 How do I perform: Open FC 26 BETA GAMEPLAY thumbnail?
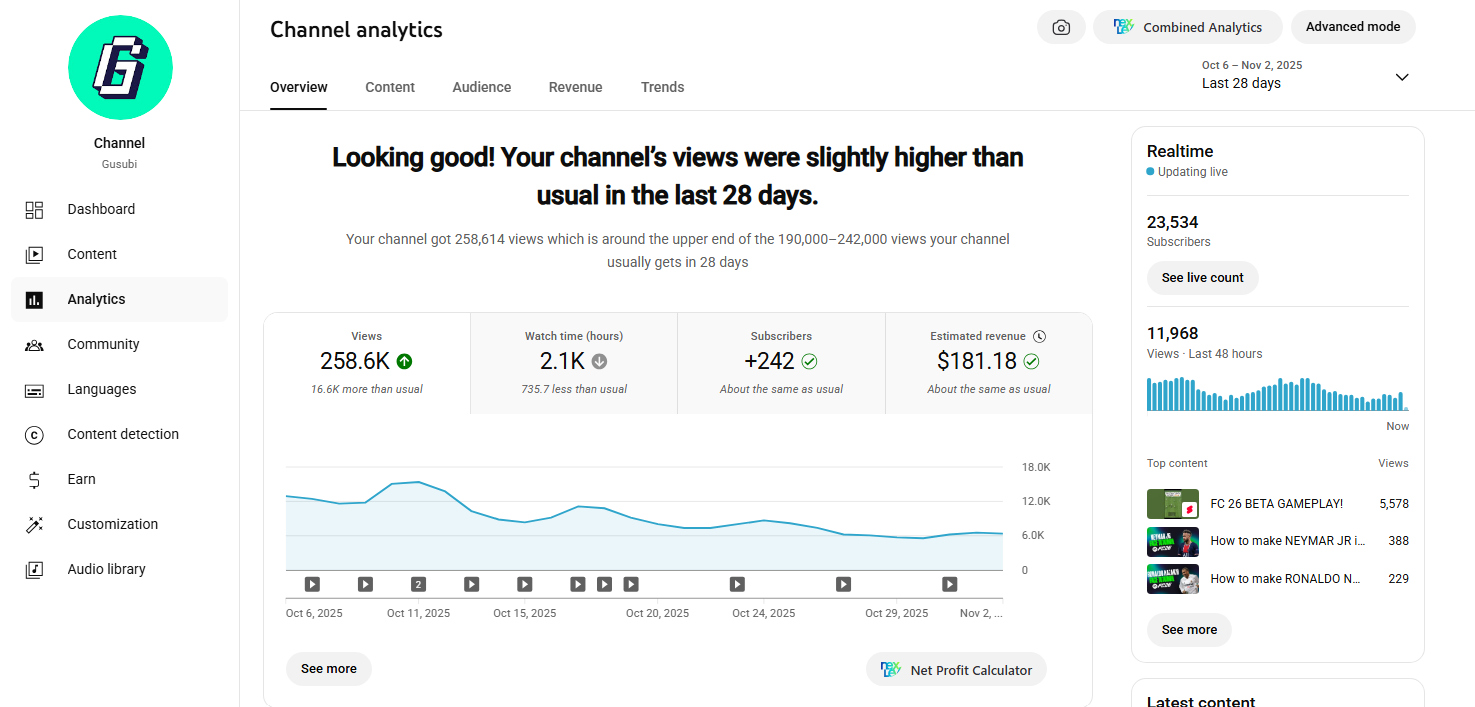click(x=1172, y=504)
